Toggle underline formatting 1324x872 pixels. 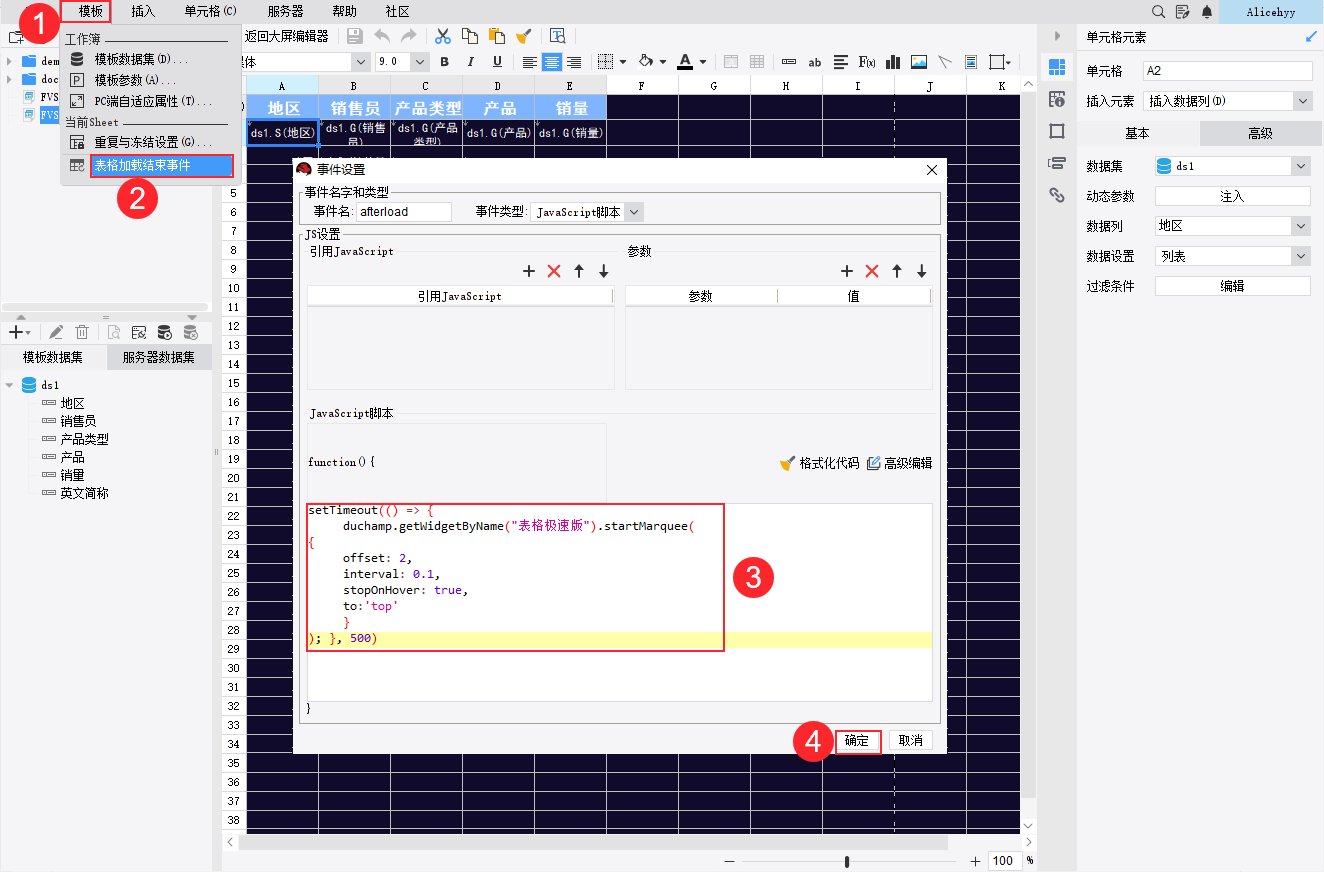point(497,62)
